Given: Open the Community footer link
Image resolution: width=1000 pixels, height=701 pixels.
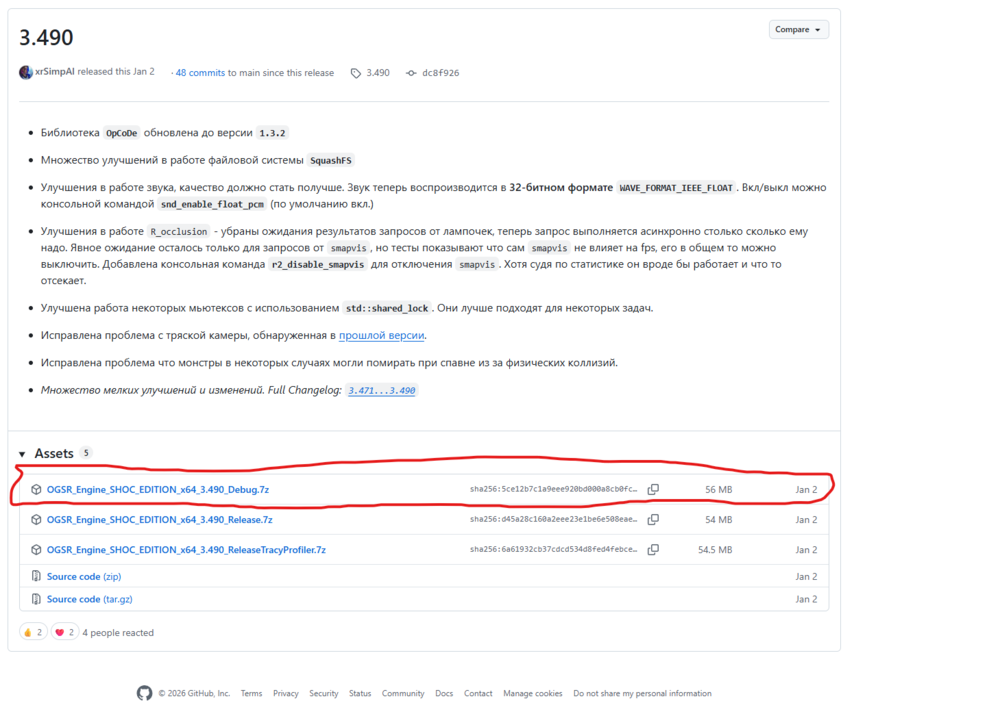Looking at the screenshot, I should (403, 693).
